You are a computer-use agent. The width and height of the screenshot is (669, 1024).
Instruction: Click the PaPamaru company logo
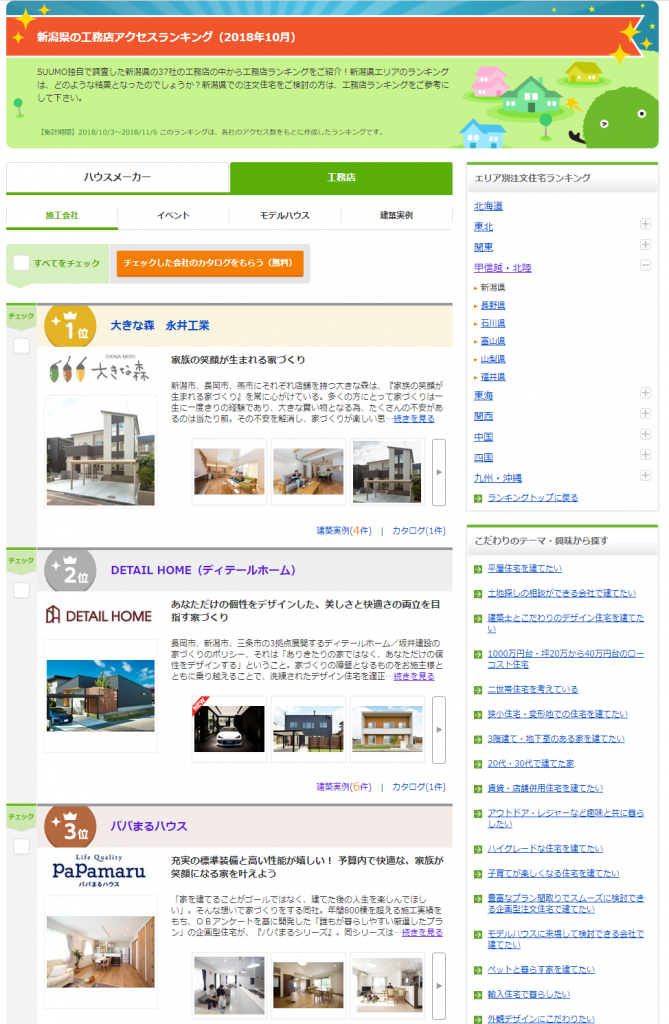point(100,874)
